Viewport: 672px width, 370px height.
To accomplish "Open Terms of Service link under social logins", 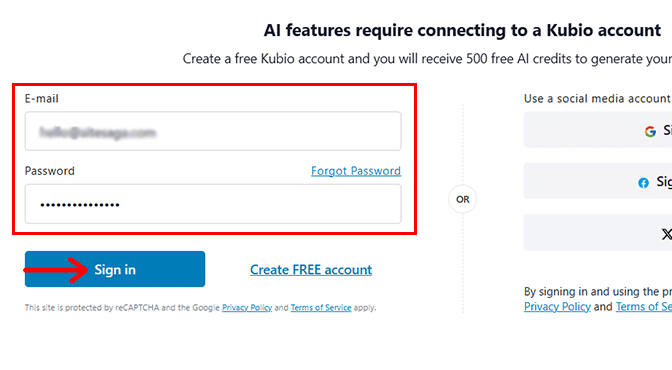I will (x=644, y=307).
